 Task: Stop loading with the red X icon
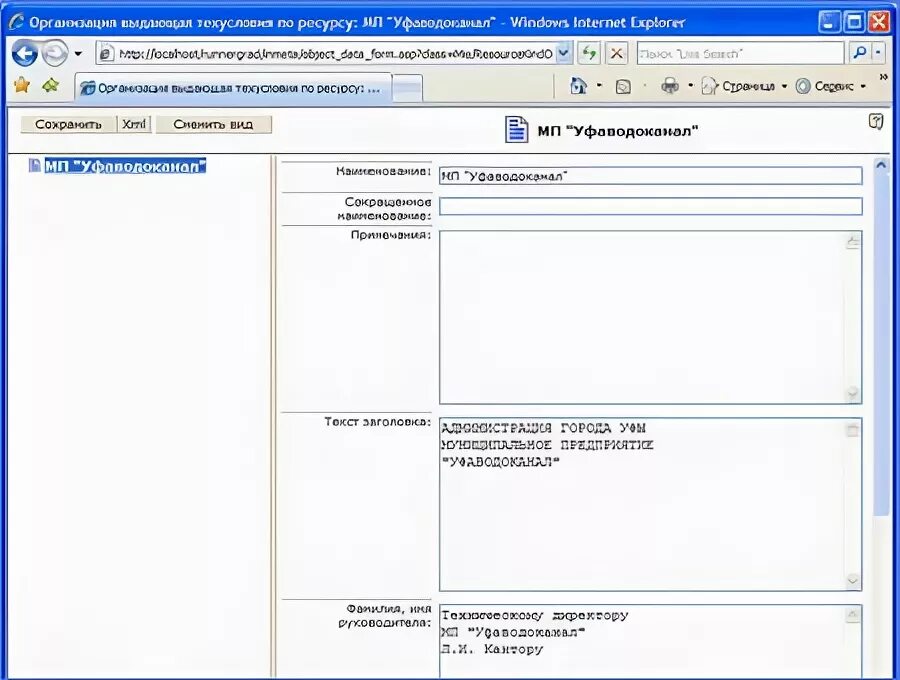[x=616, y=54]
